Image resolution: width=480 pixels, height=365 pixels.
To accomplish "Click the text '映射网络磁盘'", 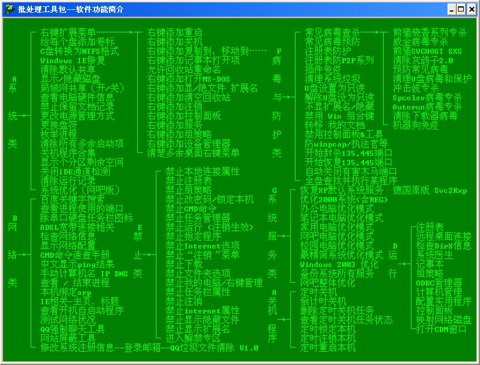I will click(444, 320).
